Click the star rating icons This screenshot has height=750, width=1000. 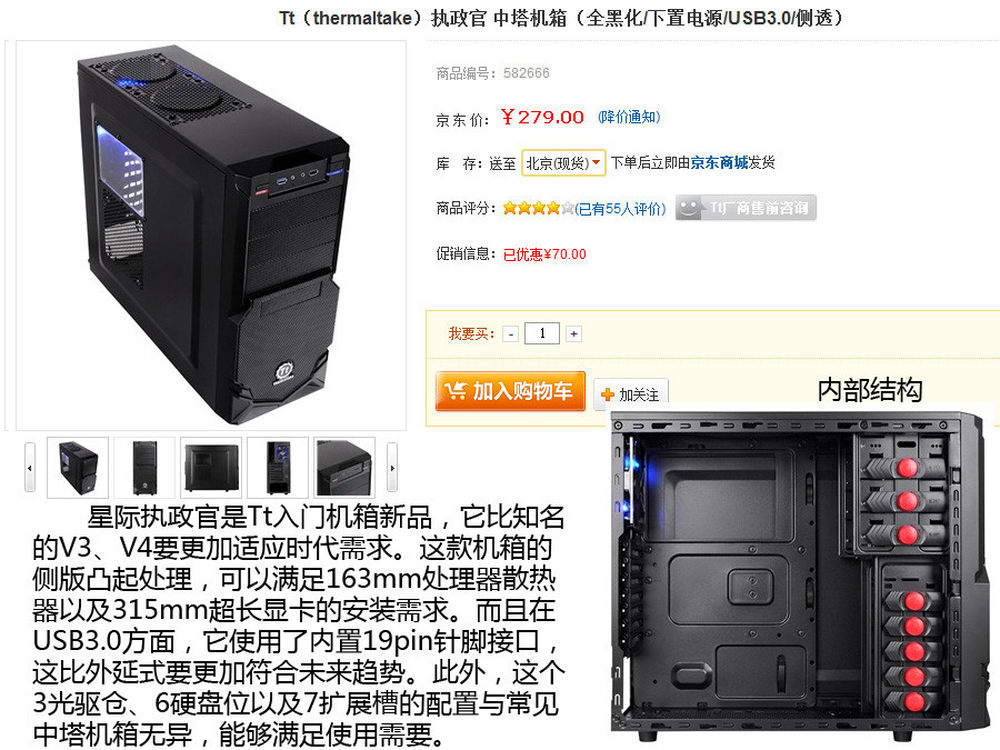click(538, 208)
